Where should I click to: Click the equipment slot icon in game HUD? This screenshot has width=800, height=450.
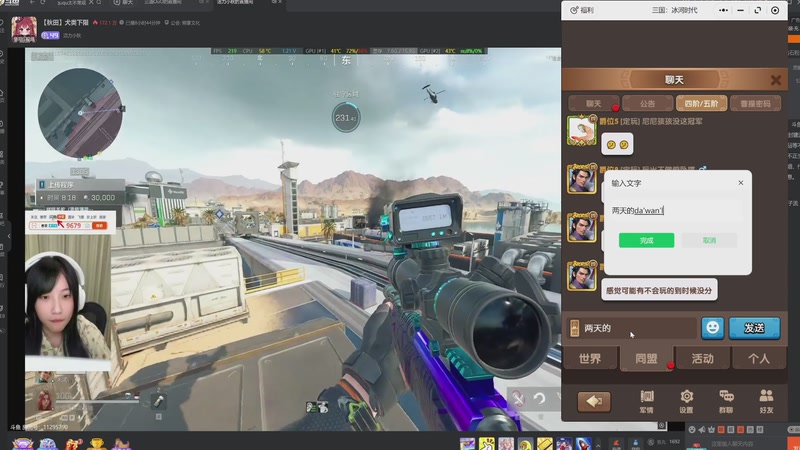point(159,401)
